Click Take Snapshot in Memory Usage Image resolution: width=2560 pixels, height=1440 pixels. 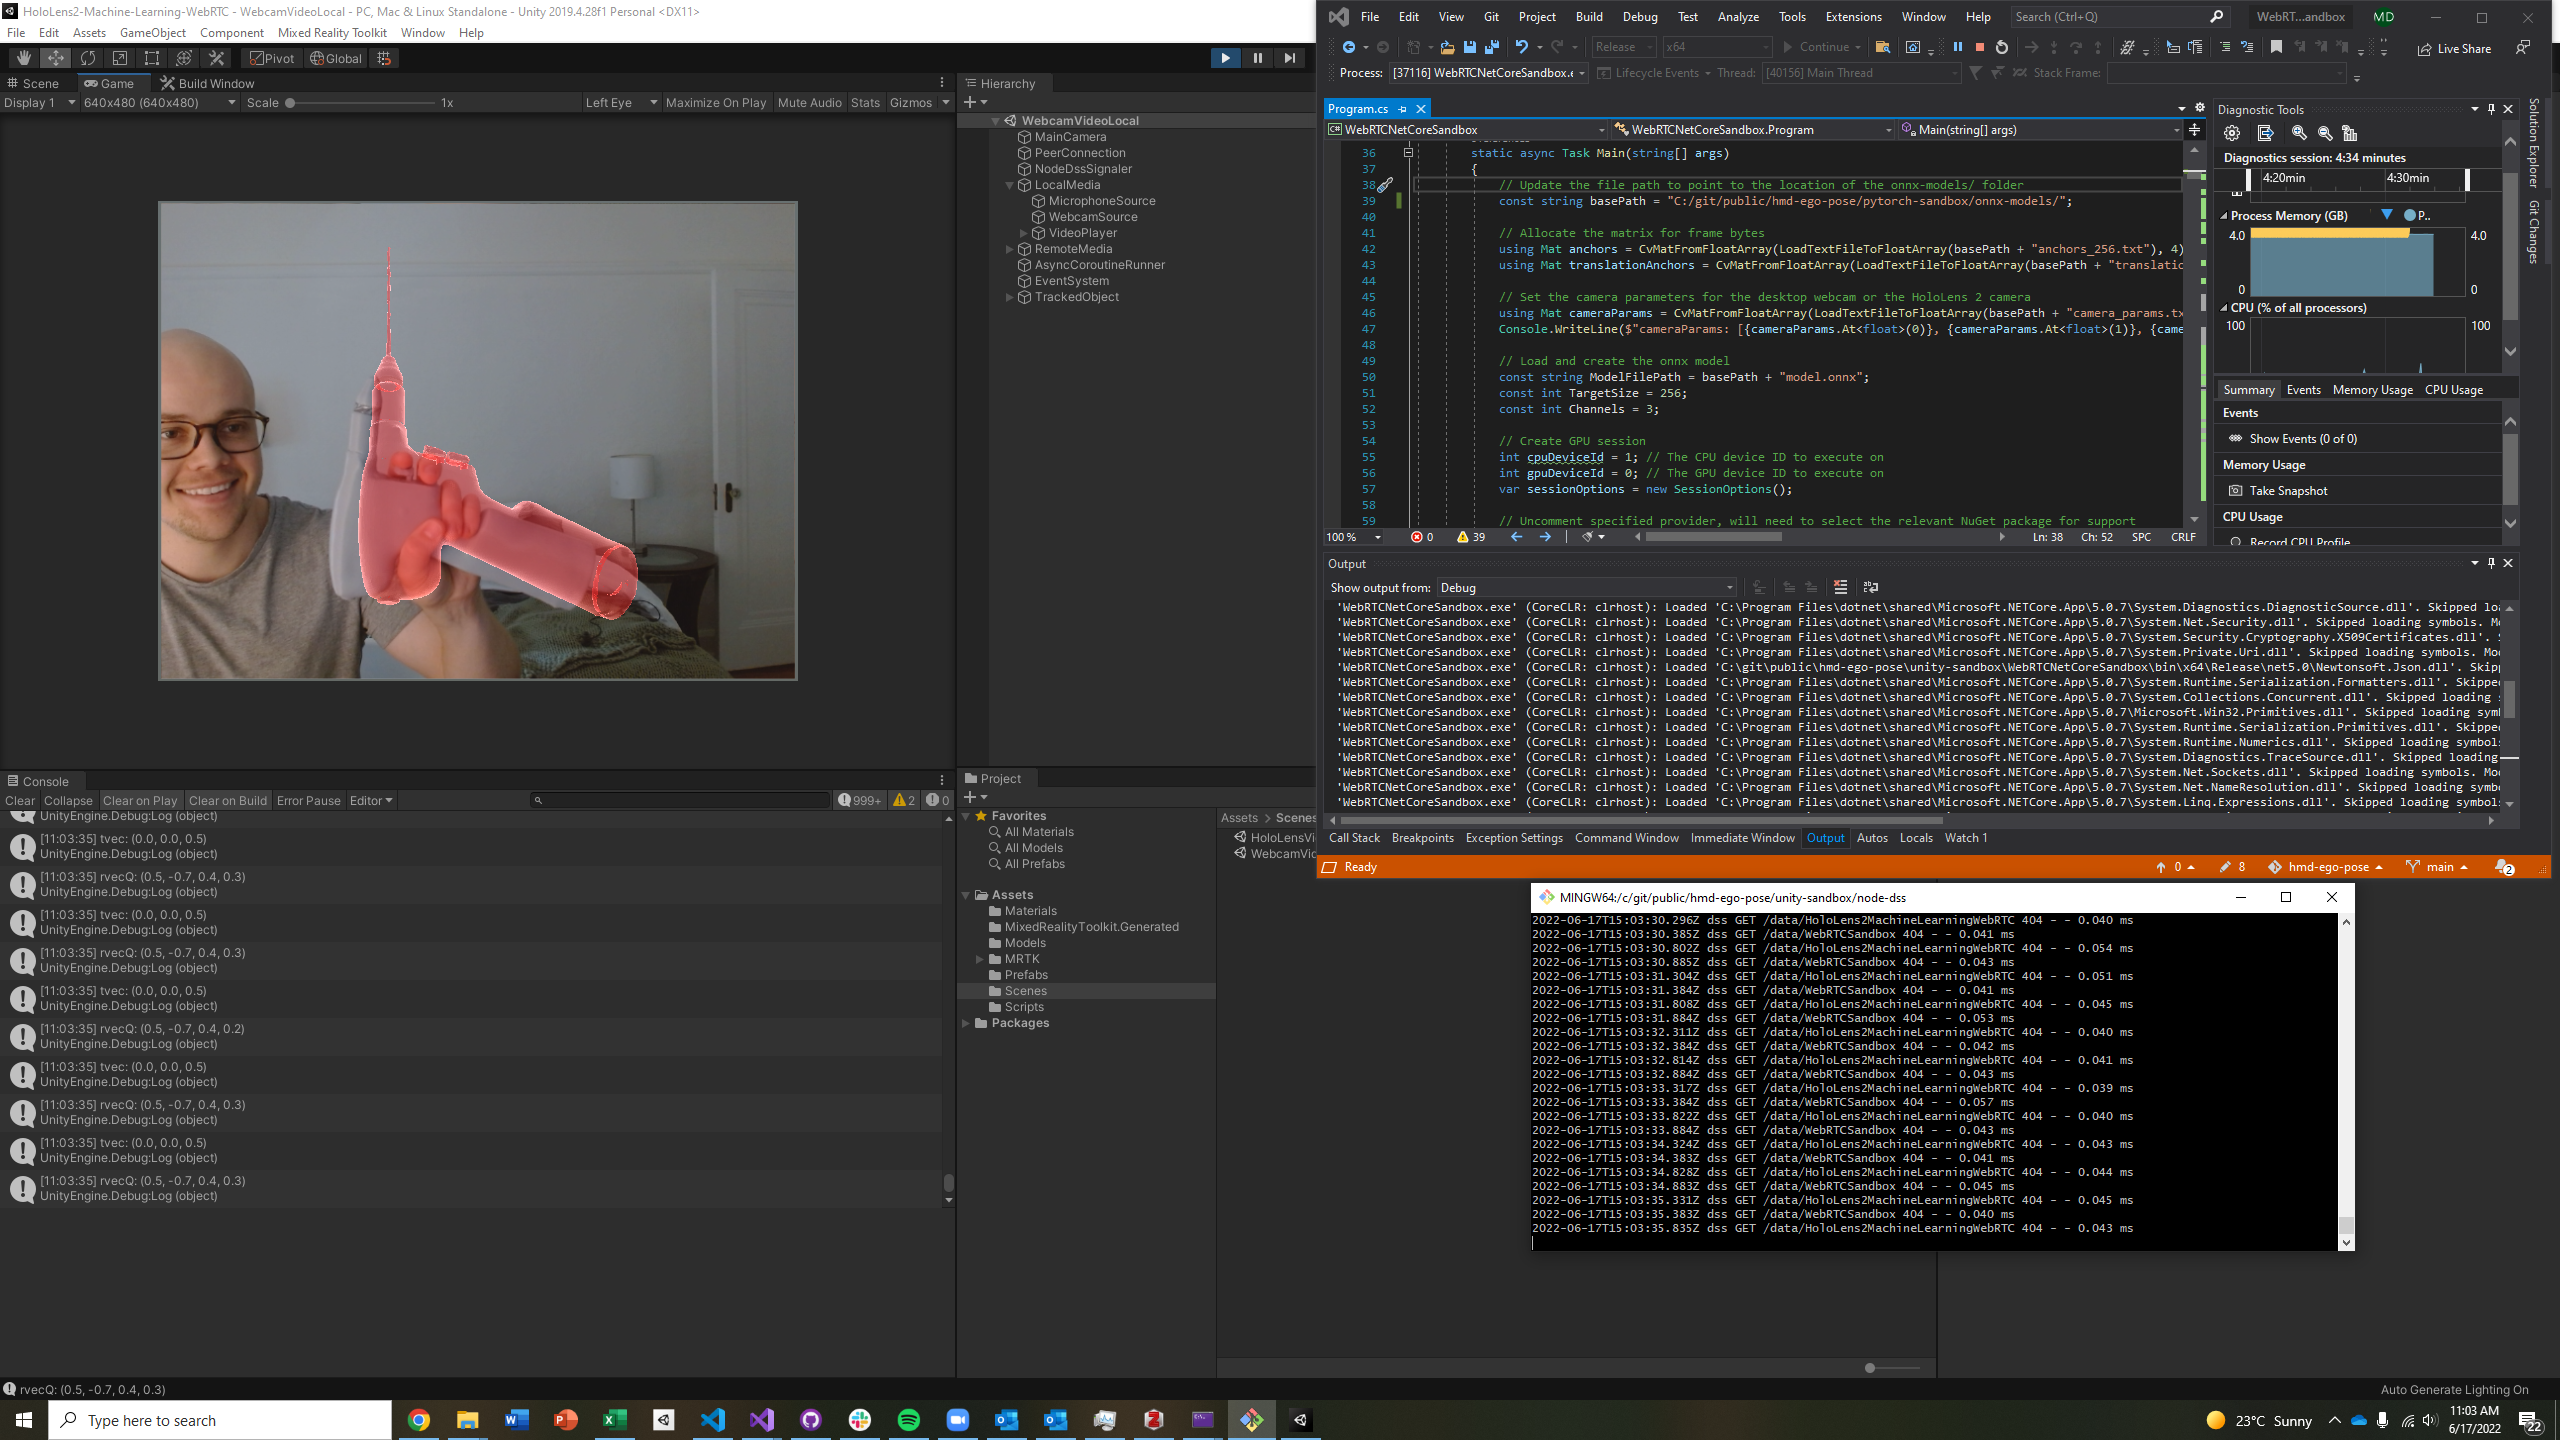(x=2288, y=490)
